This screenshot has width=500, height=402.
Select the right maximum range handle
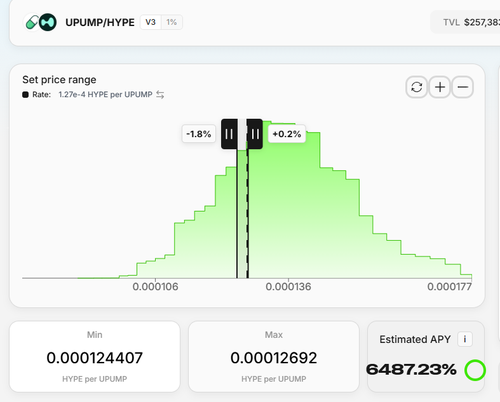click(255, 134)
